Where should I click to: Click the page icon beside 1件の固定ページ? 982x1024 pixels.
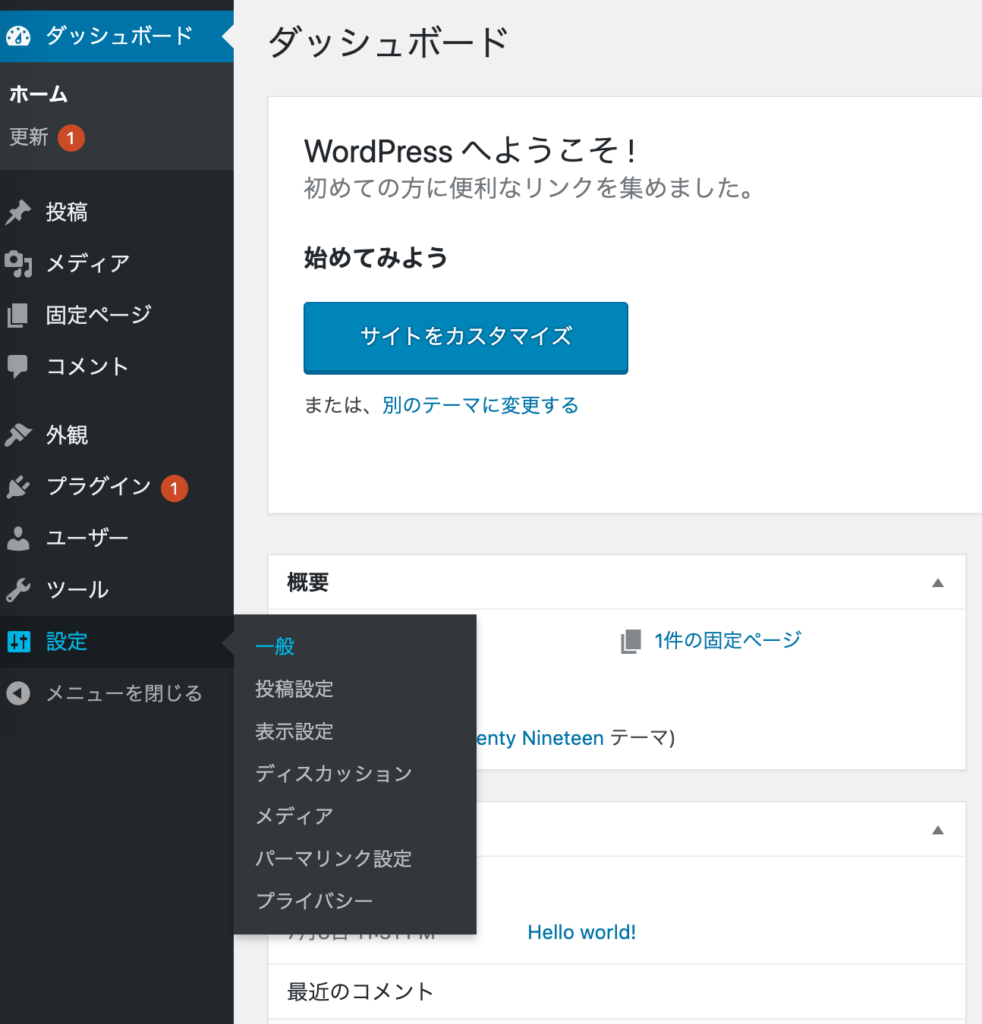coord(631,641)
